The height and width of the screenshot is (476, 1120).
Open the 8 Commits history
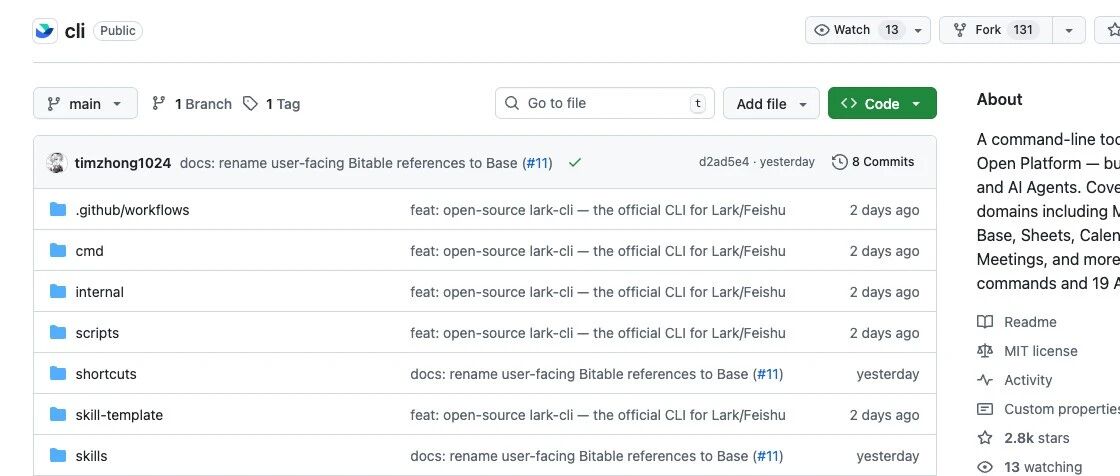point(873,162)
